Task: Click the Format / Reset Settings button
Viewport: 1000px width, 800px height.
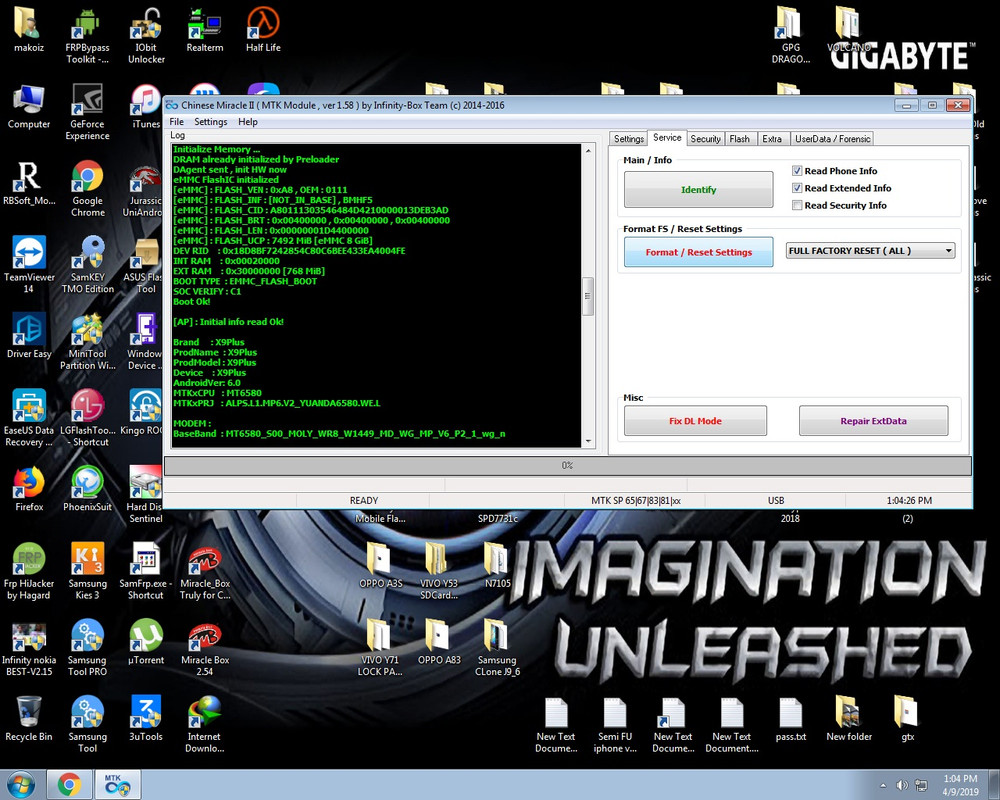Action: (x=698, y=252)
